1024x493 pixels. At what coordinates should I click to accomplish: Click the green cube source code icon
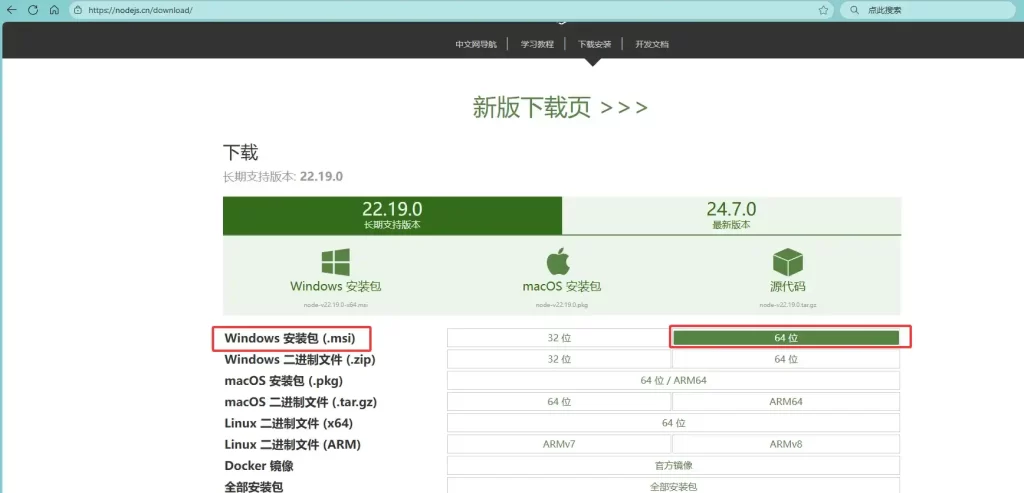[787, 263]
